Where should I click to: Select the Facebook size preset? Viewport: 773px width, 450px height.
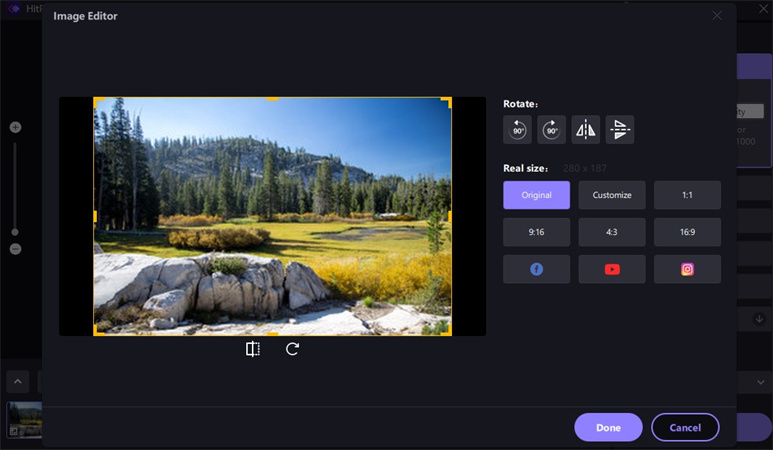pos(537,269)
